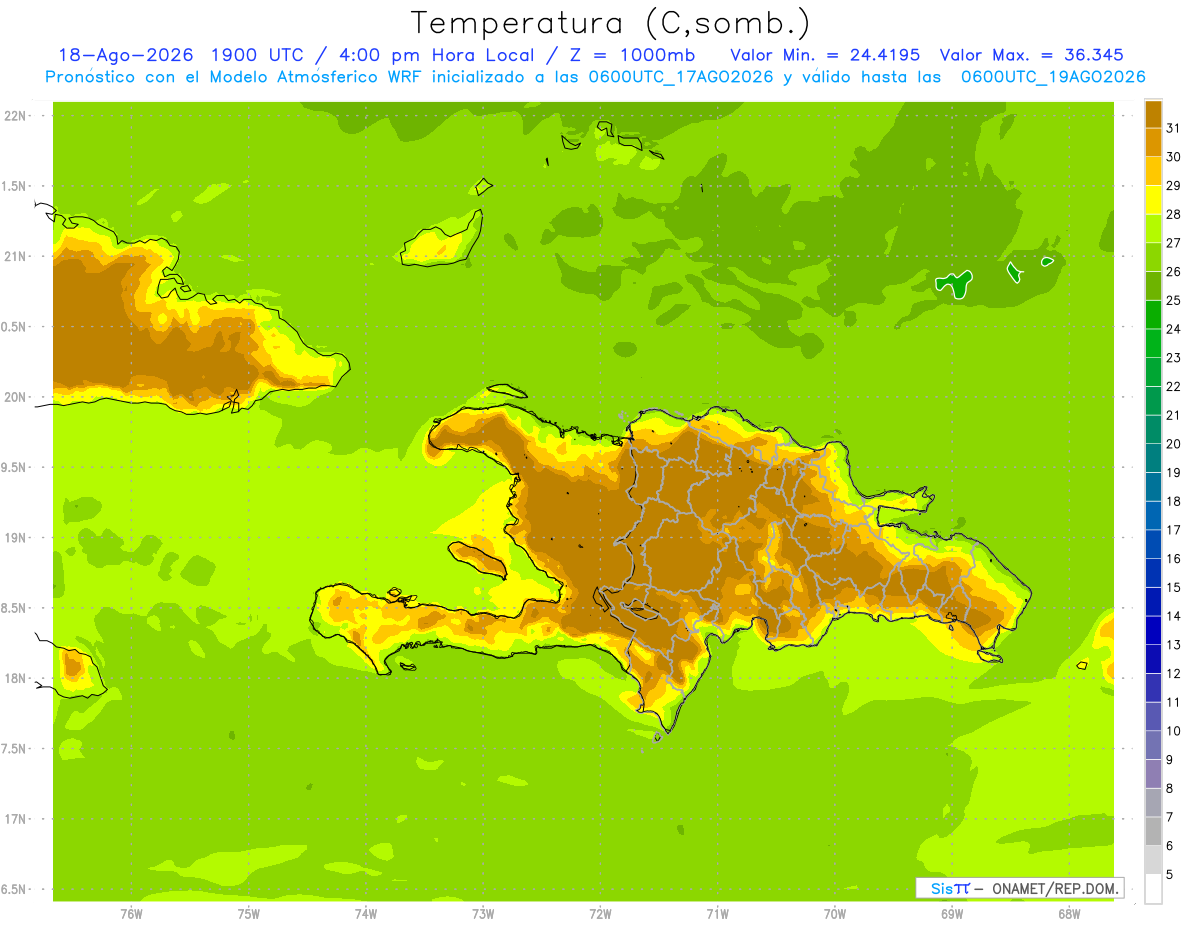Click legend value "11" on color scale
Viewport: 1200px width, 927px height.
1173,702
